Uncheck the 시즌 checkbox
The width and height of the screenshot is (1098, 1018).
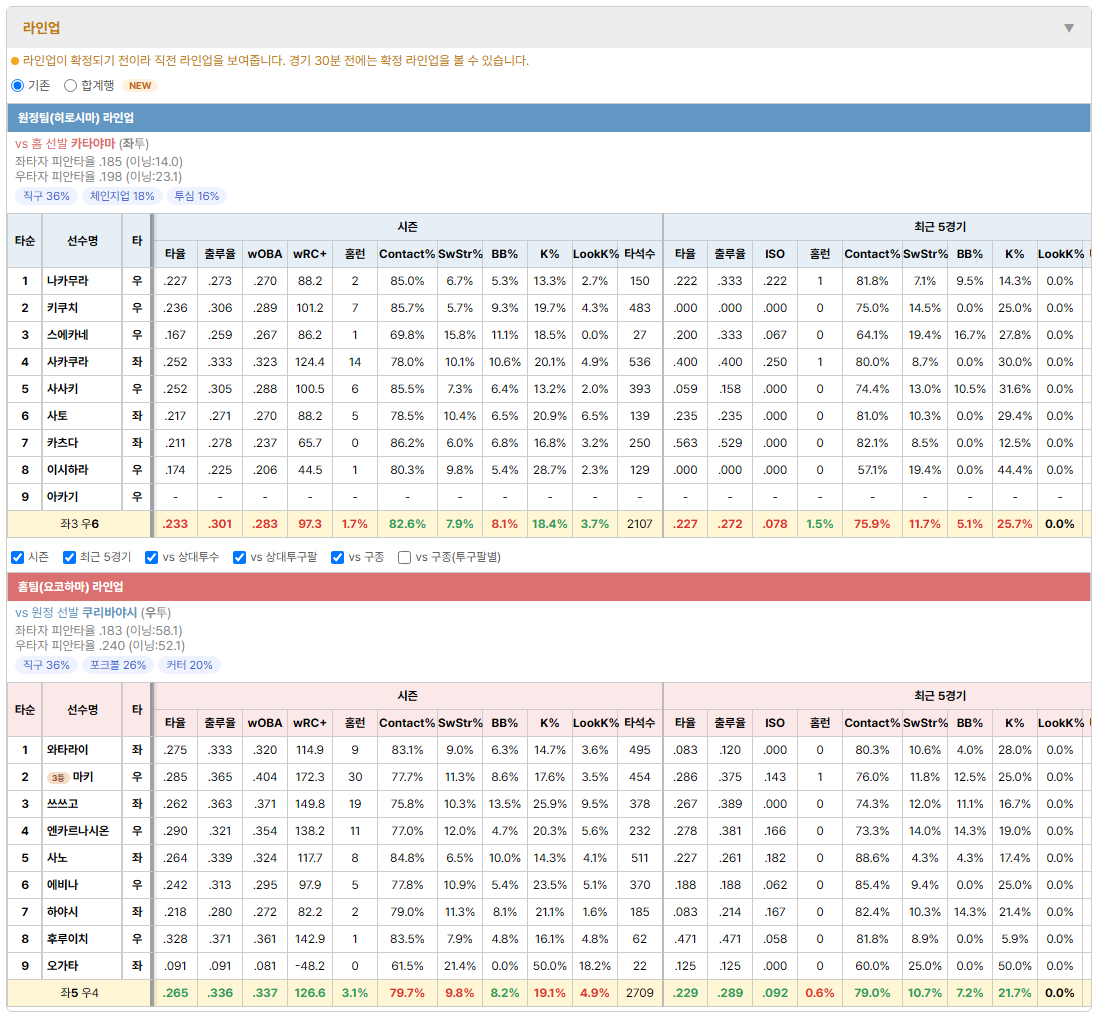18,557
